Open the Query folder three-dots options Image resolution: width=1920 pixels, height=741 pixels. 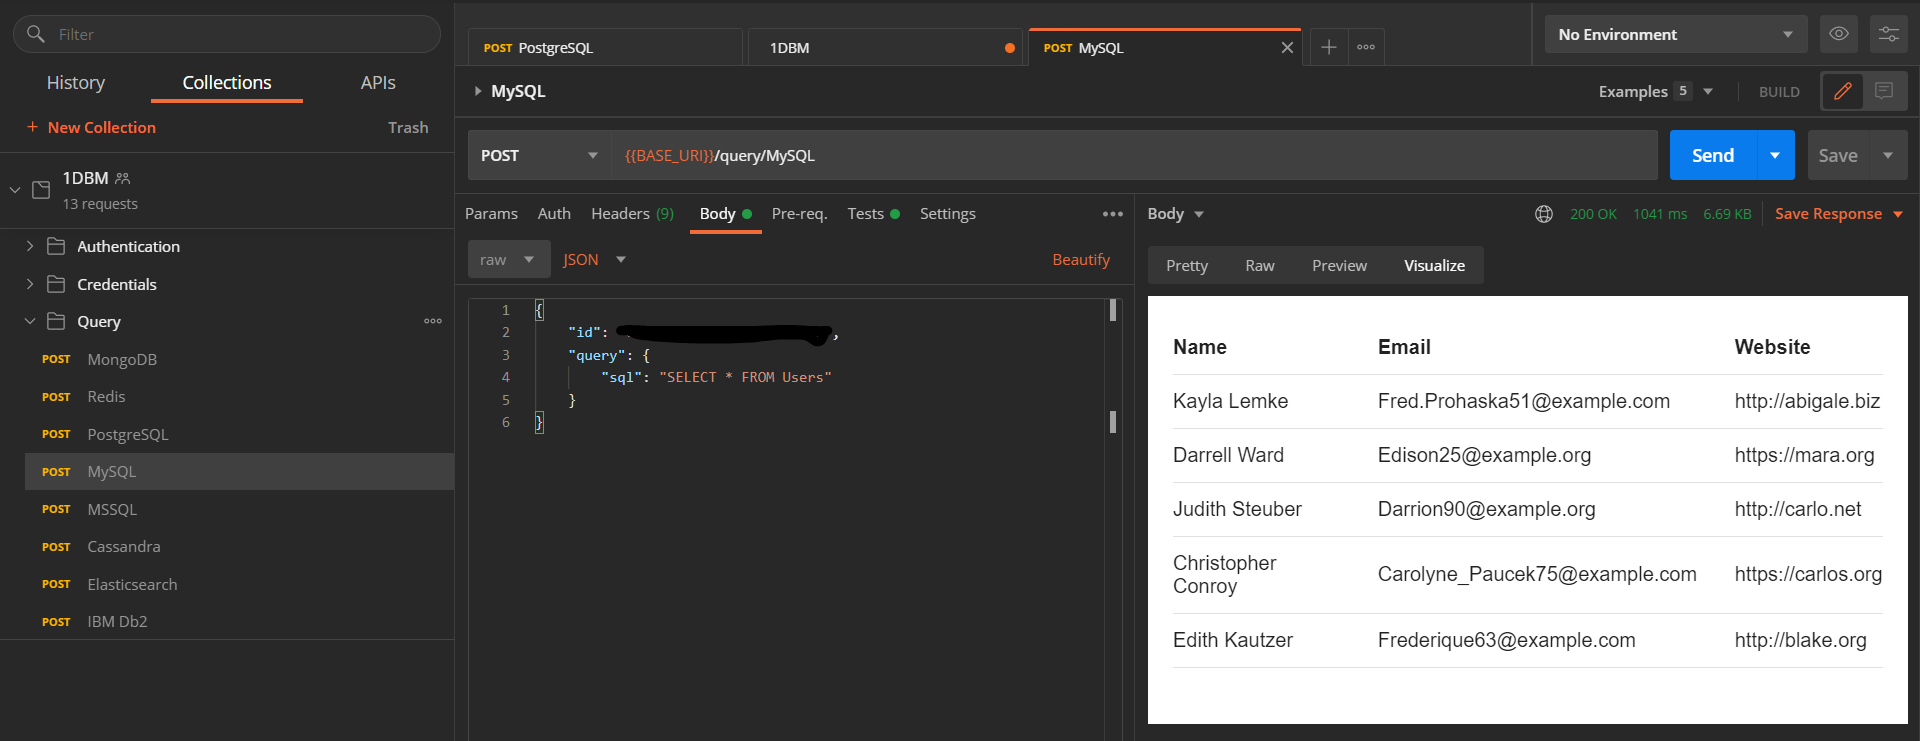(433, 321)
